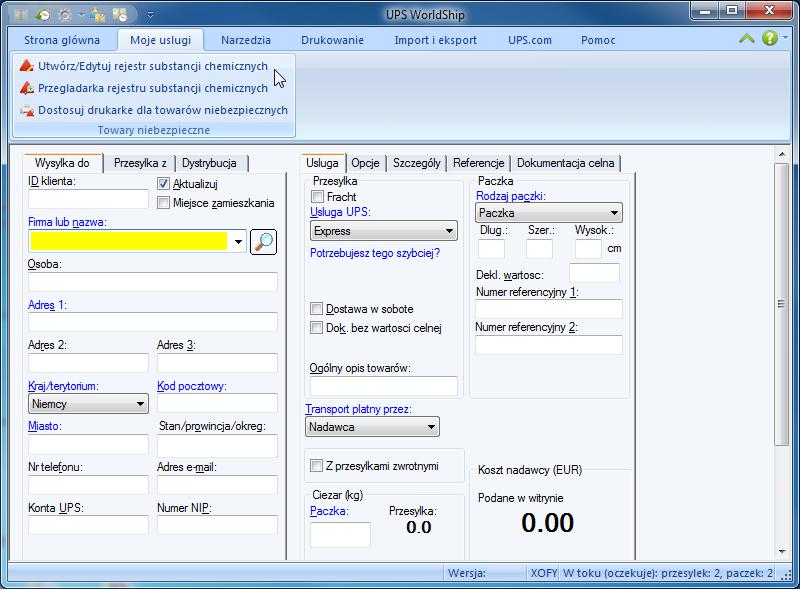Click the XOFY status bar entry

point(543,573)
